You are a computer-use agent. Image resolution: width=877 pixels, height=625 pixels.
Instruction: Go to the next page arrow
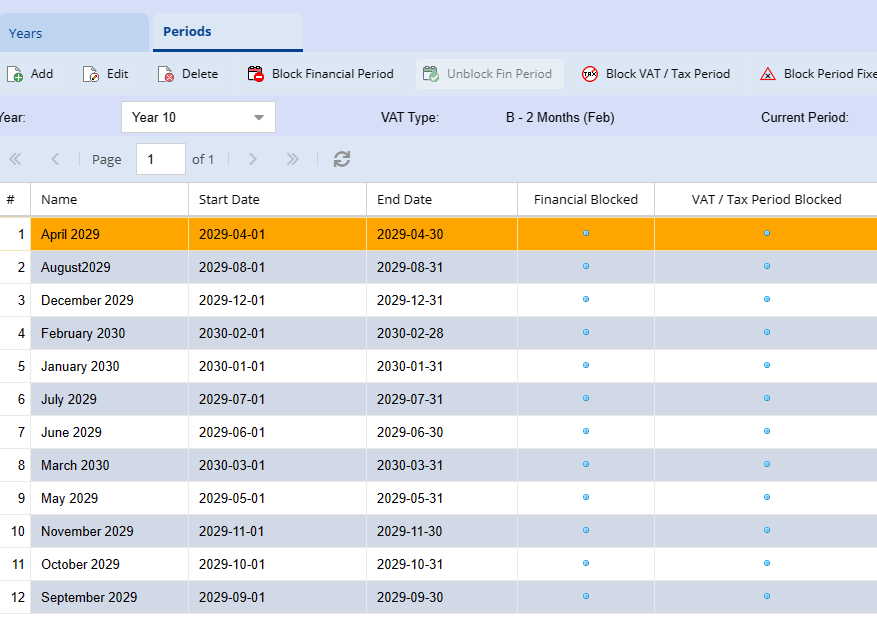[x=253, y=159]
